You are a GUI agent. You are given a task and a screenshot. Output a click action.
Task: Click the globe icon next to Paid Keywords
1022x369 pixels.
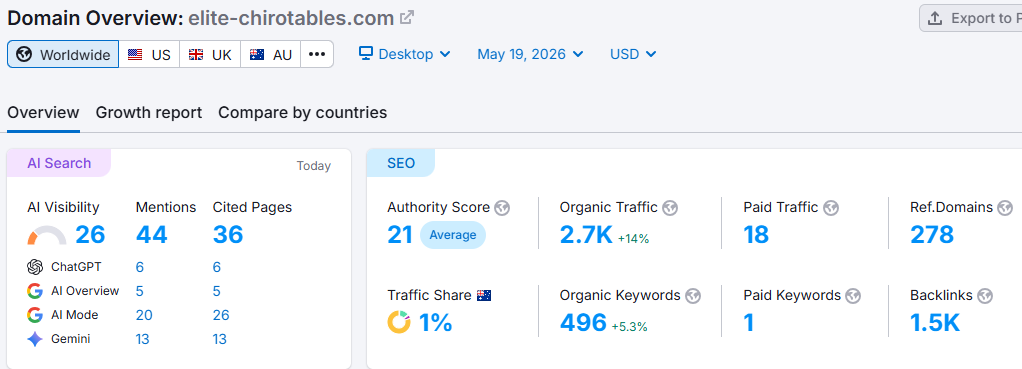point(853,296)
